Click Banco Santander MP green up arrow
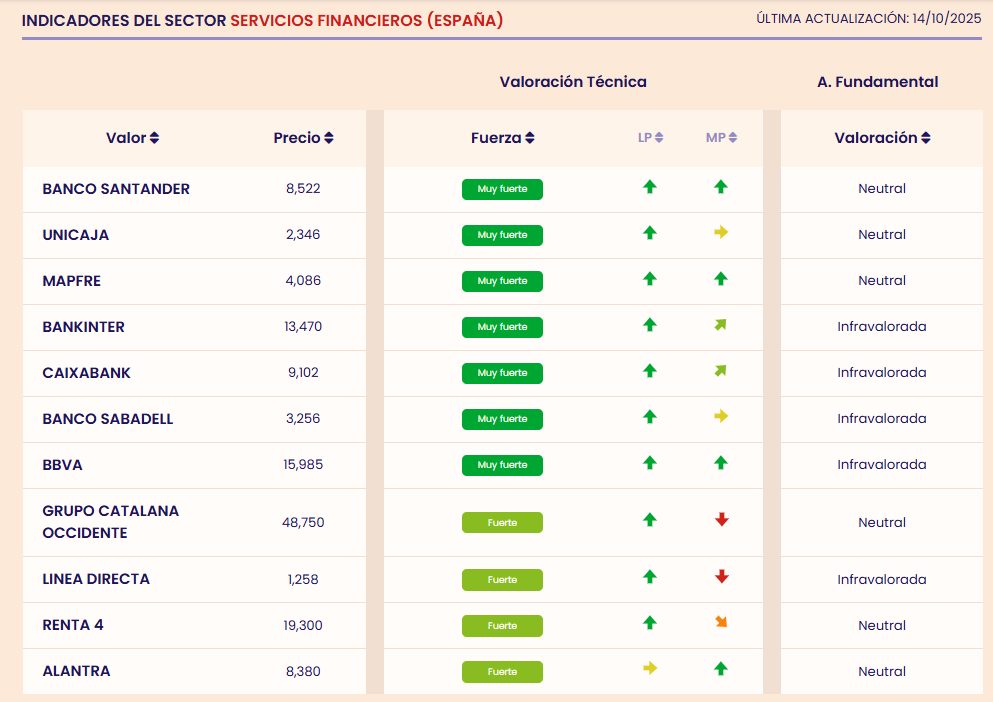 (x=721, y=187)
